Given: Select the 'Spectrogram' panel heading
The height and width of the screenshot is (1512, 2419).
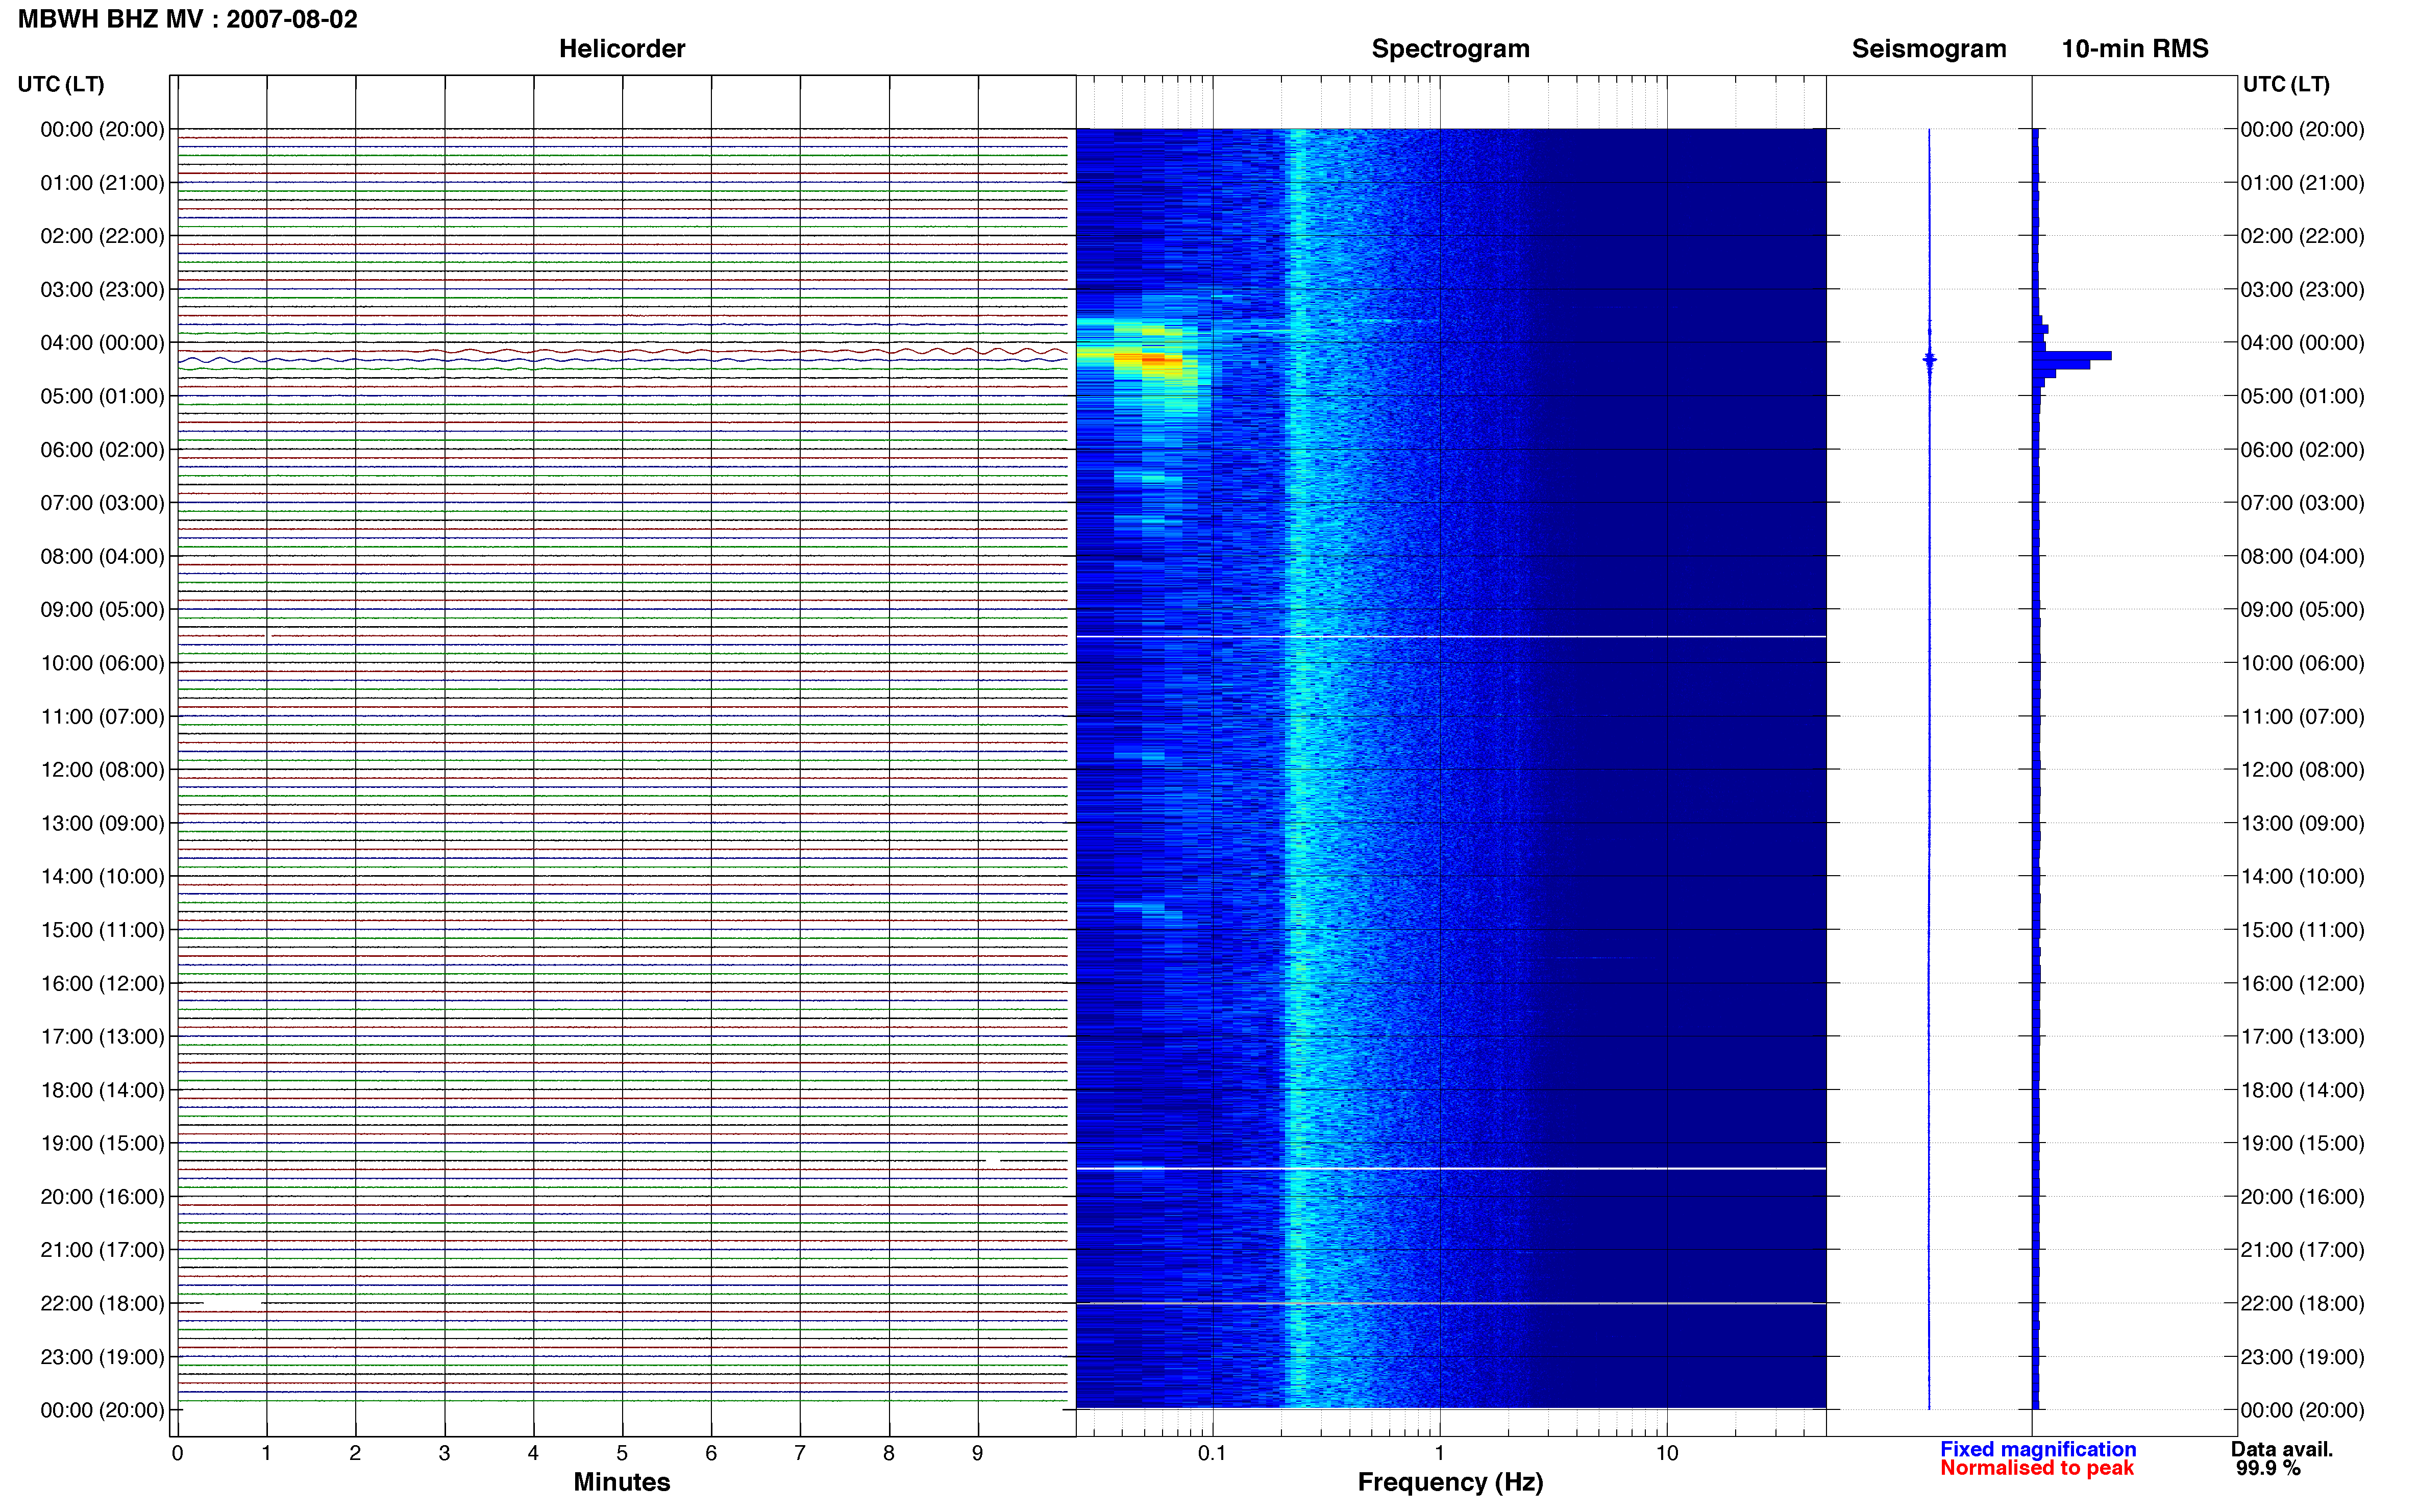Looking at the screenshot, I should click(x=1450, y=49).
